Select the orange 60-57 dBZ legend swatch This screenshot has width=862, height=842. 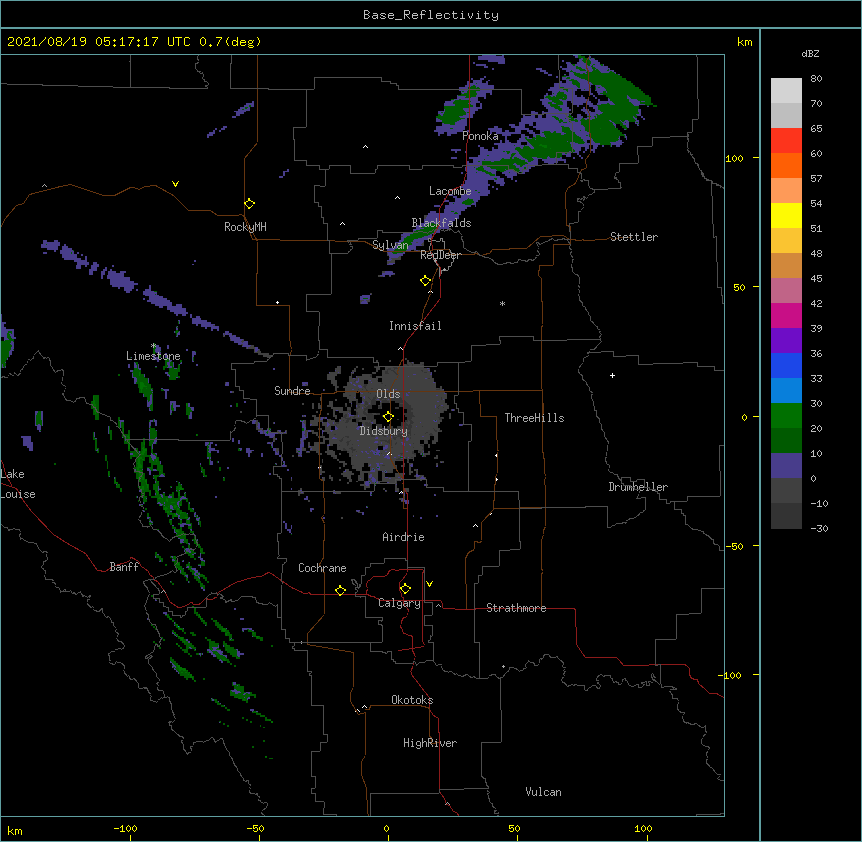click(x=786, y=165)
